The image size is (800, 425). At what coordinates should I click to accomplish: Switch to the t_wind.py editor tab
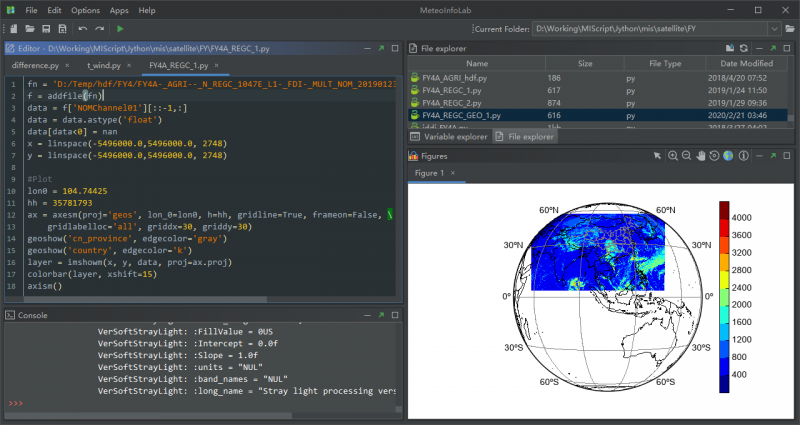(x=103, y=65)
